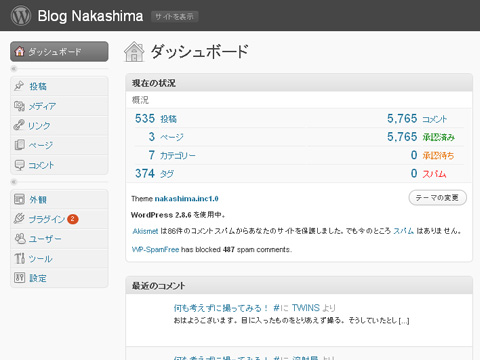Open the 535 posts count link

145,118
